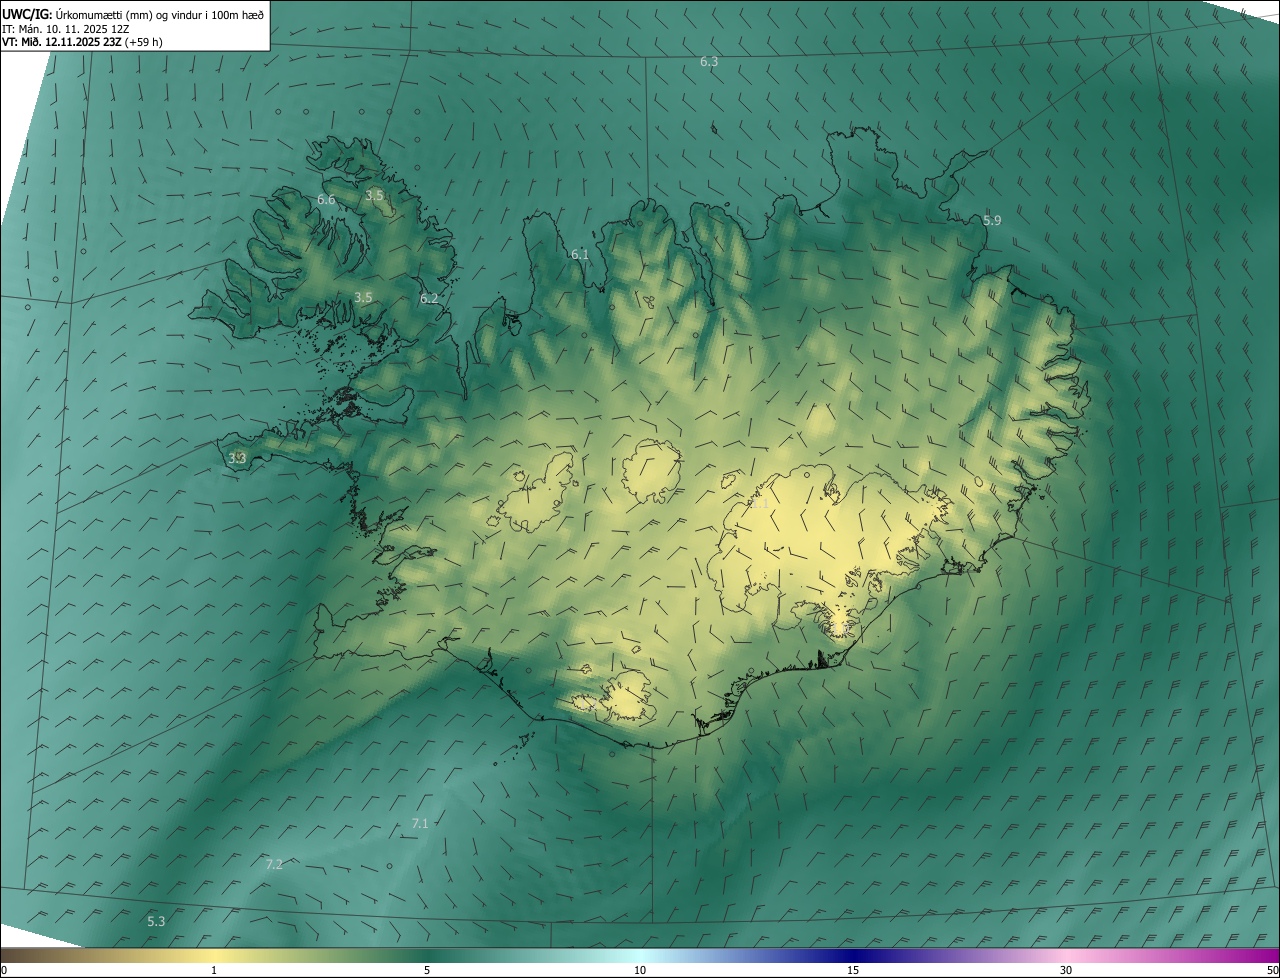Select the IT initial time line
Image resolution: width=1280 pixels, height=978 pixels.
(67, 29)
